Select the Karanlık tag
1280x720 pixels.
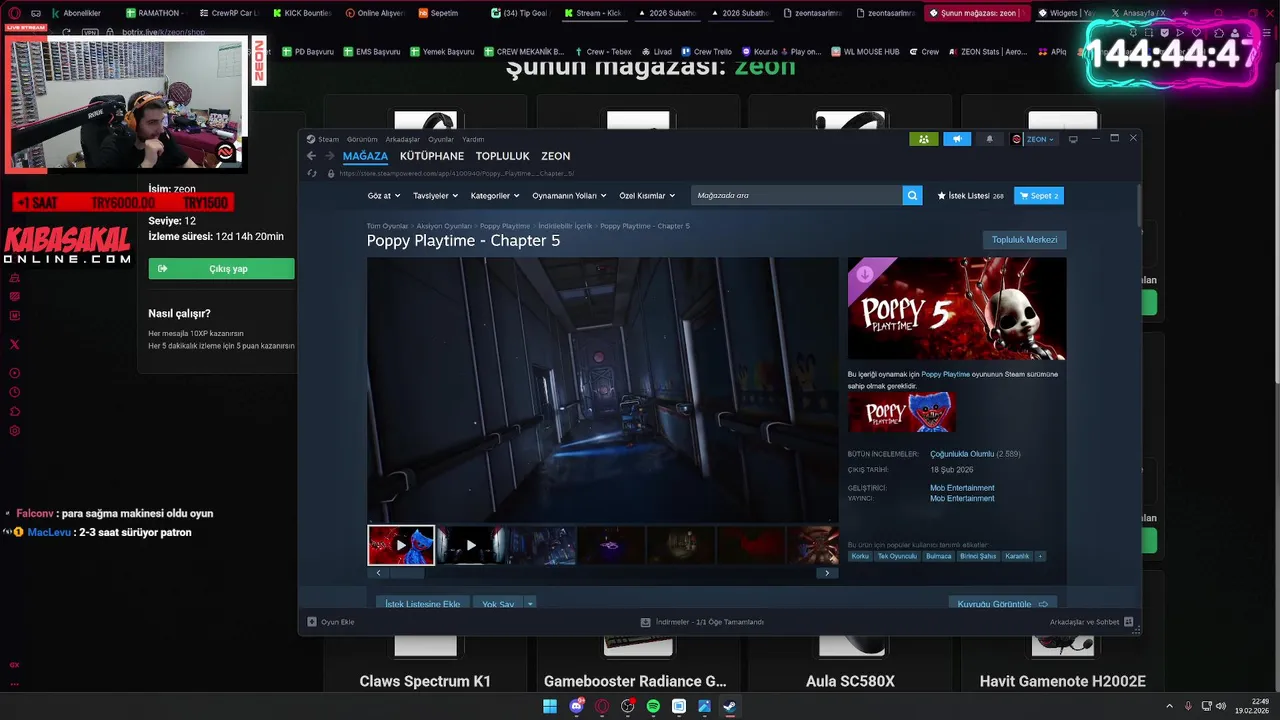pos(1017,556)
